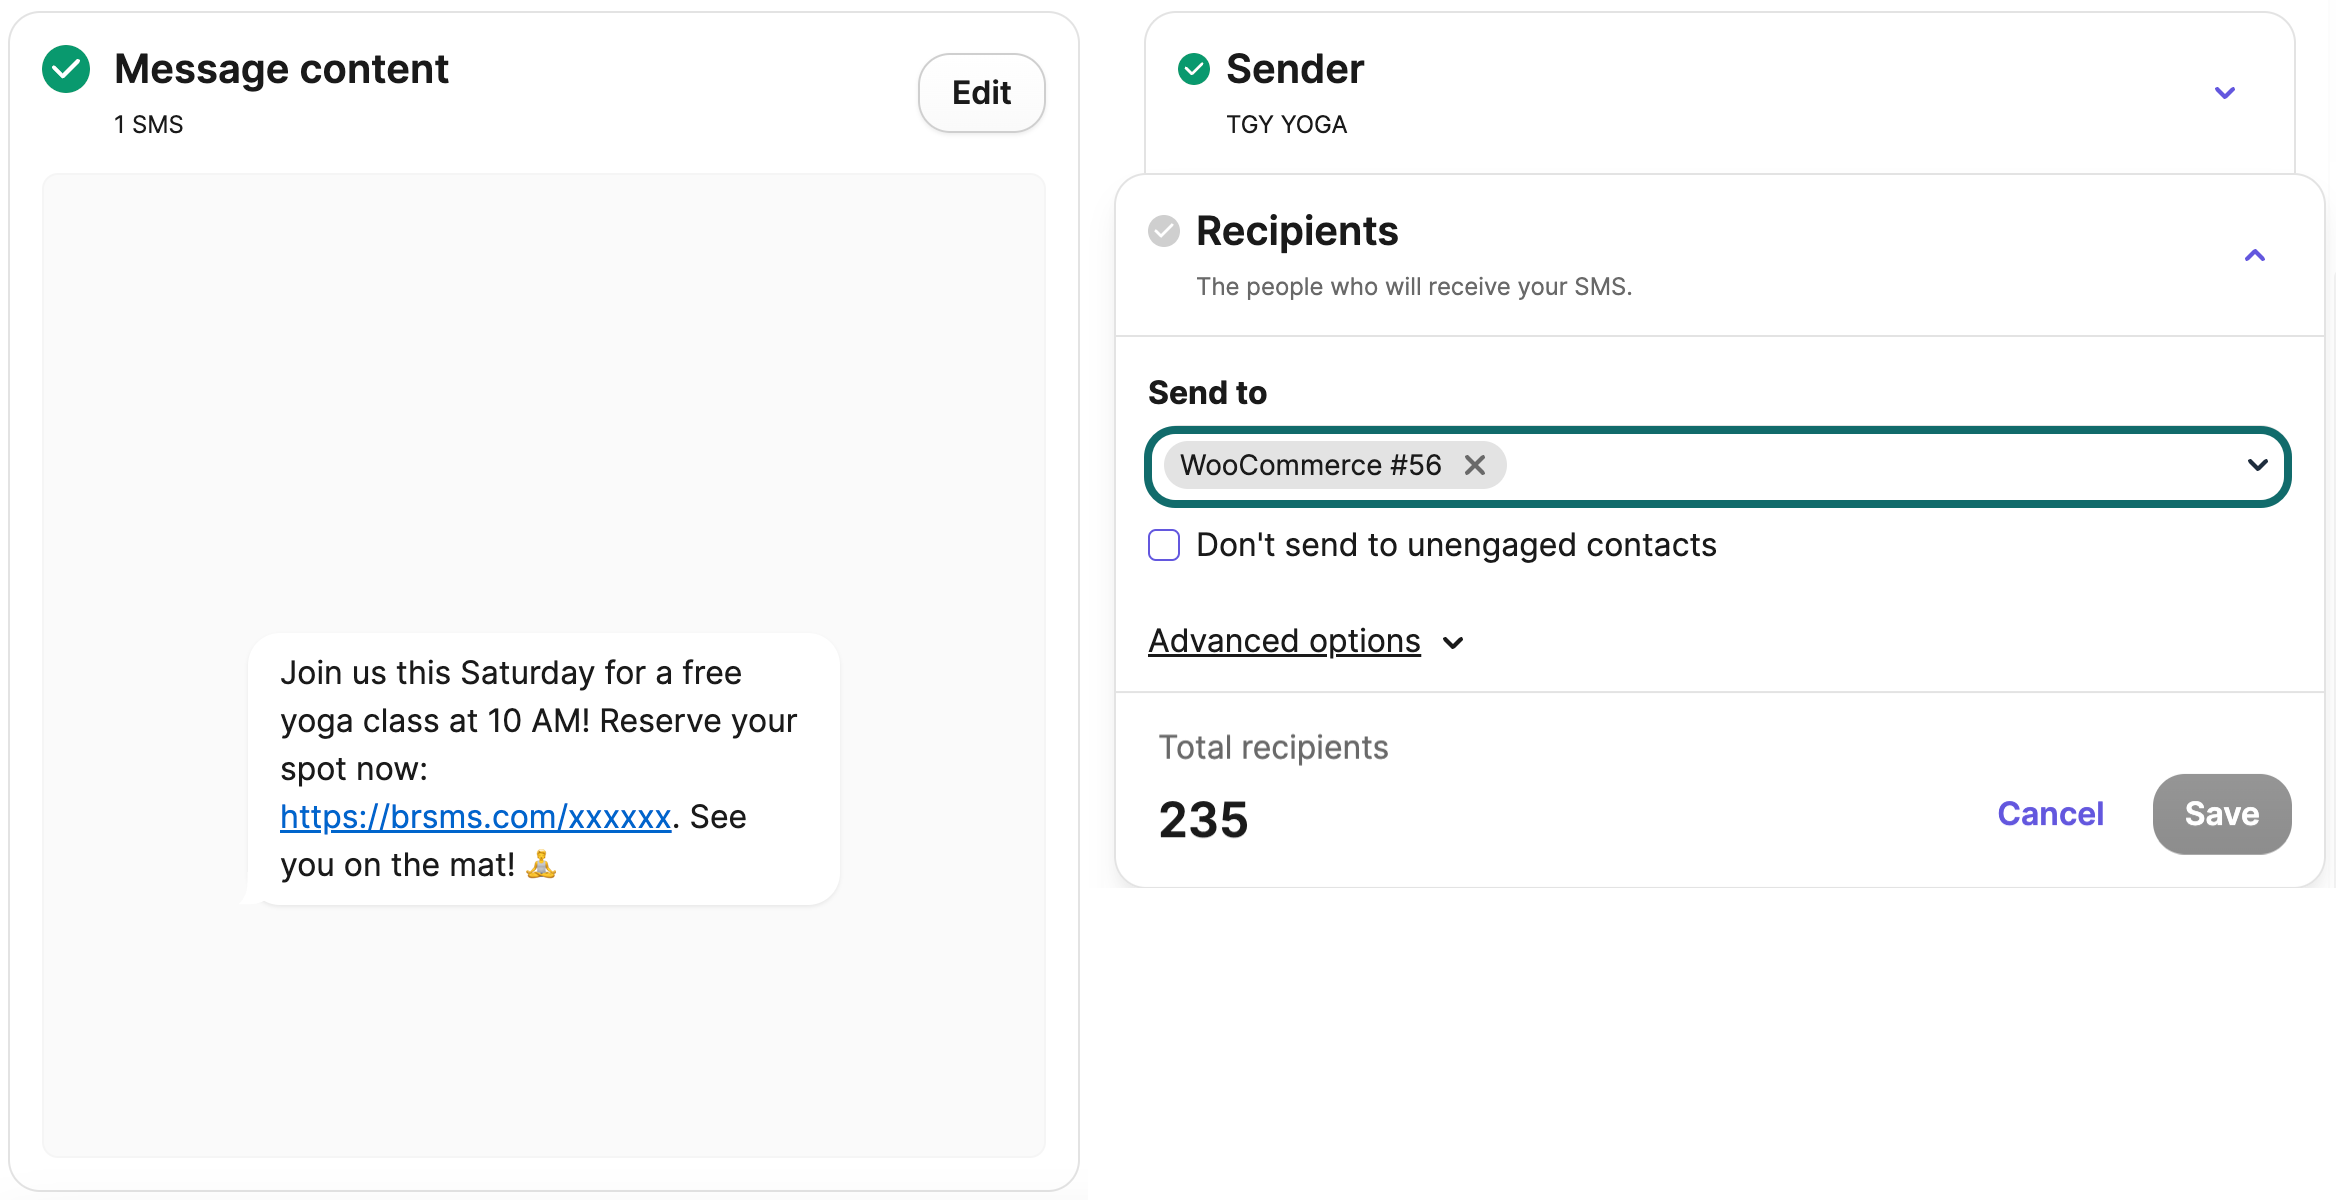The image size is (2336, 1200).
Task: Click the 1 SMS label
Action: click(x=148, y=124)
